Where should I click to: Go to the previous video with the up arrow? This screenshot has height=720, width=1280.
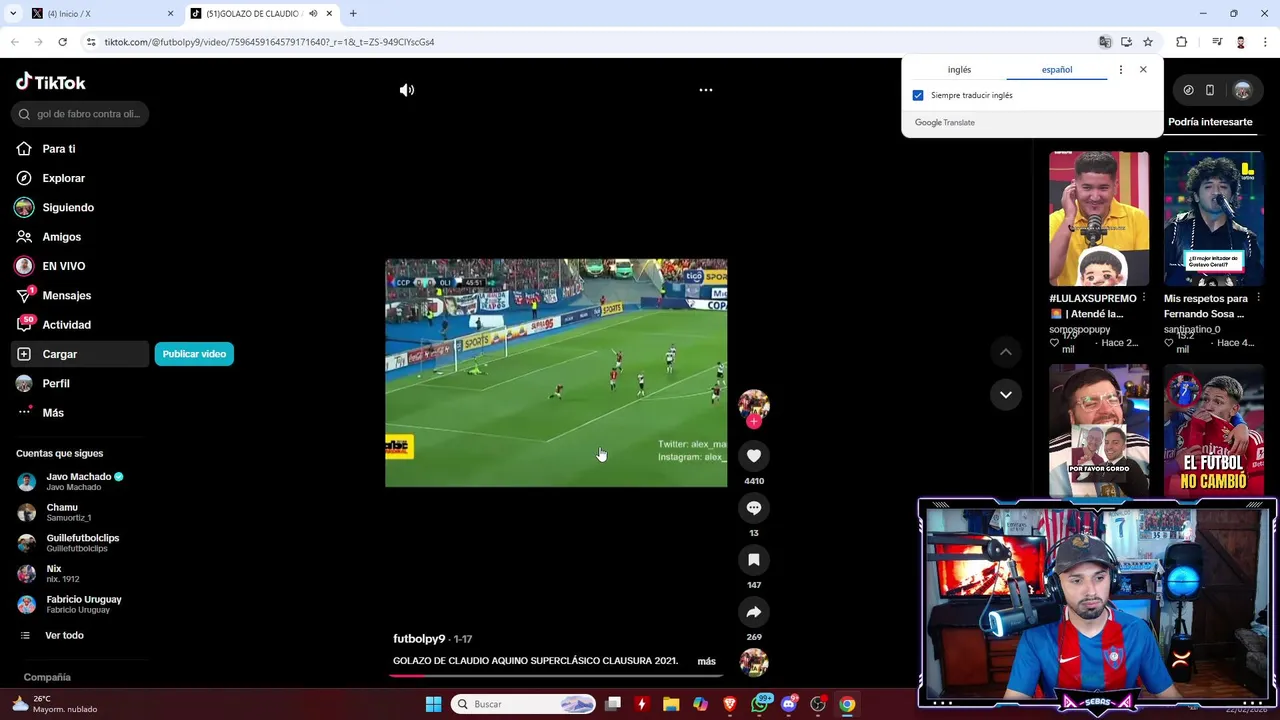tap(1006, 352)
